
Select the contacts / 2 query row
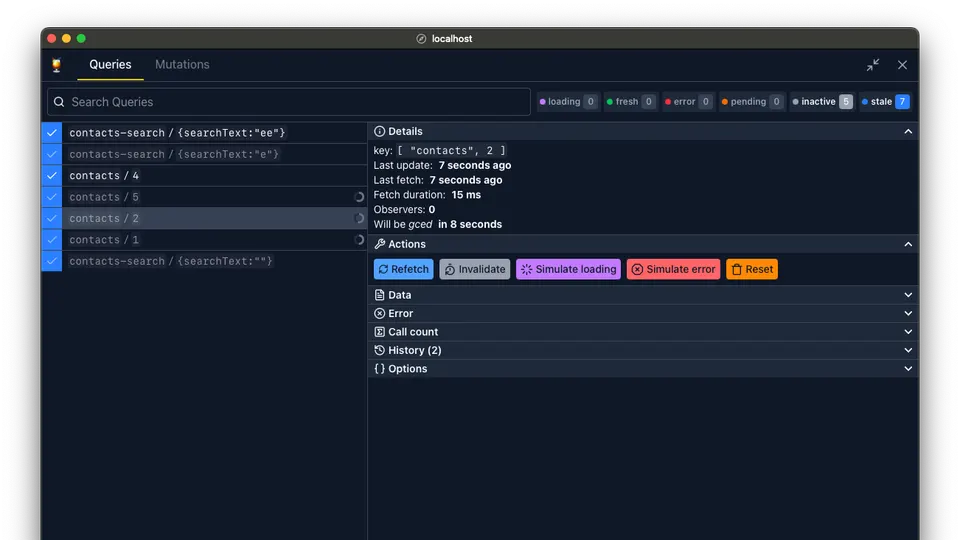click(204, 218)
